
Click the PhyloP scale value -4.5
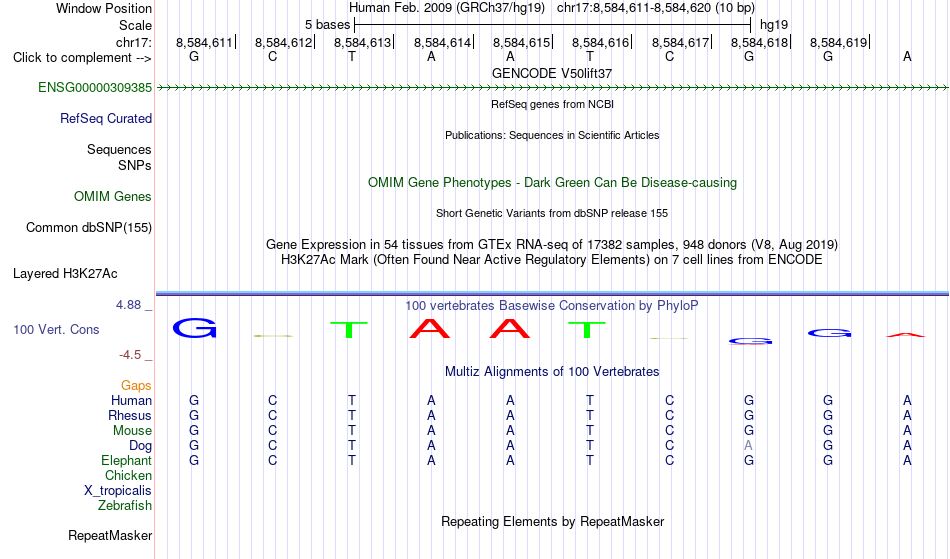[x=130, y=355]
